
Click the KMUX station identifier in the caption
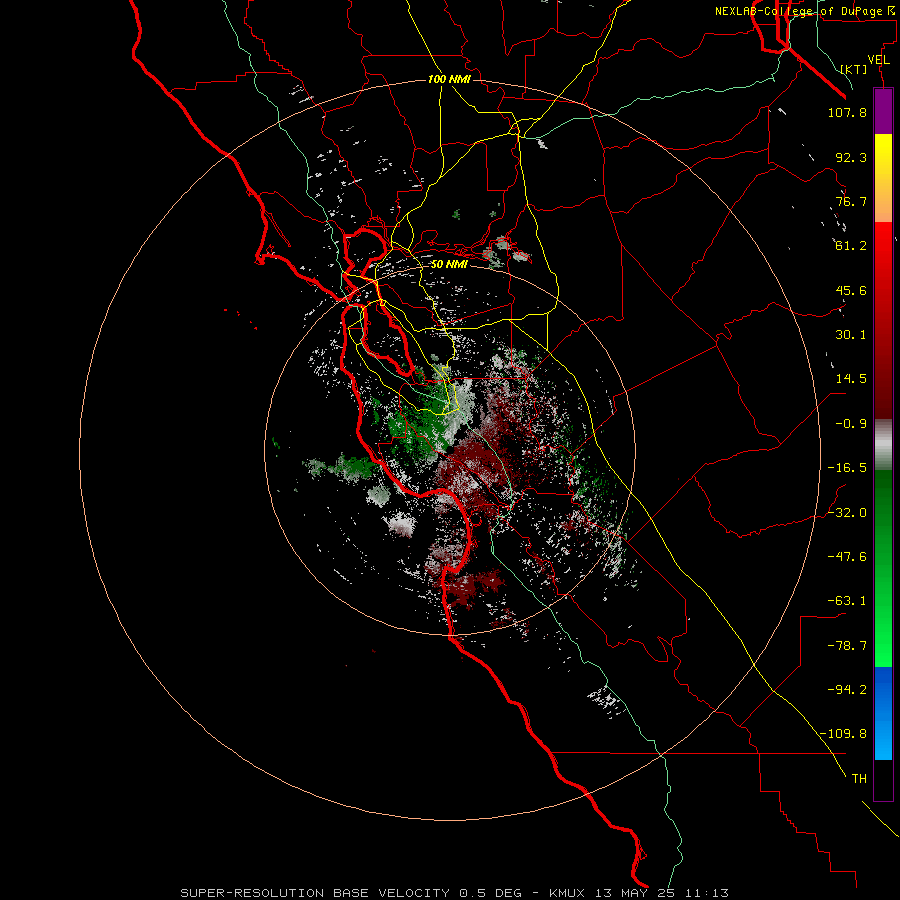[x=567, y=893]
